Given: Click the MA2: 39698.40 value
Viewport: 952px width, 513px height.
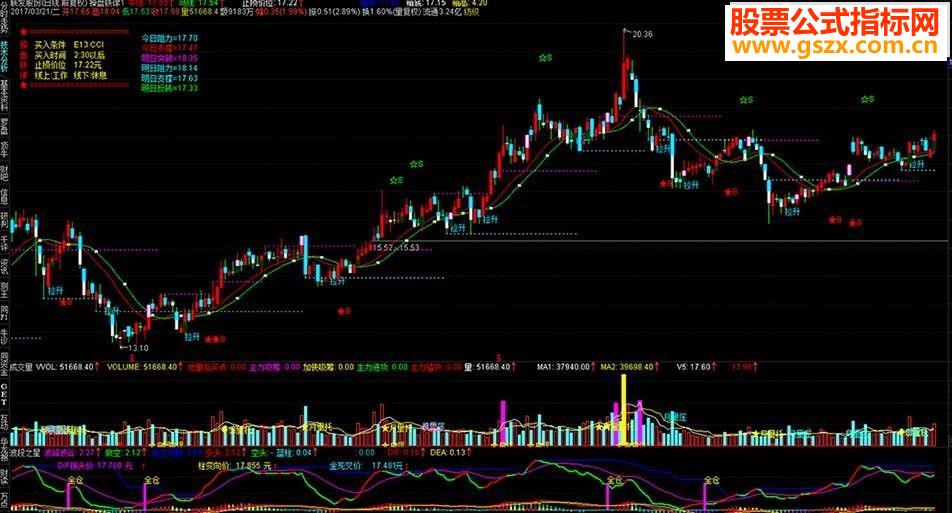Looking at the screenshot, I should point(627,367).
